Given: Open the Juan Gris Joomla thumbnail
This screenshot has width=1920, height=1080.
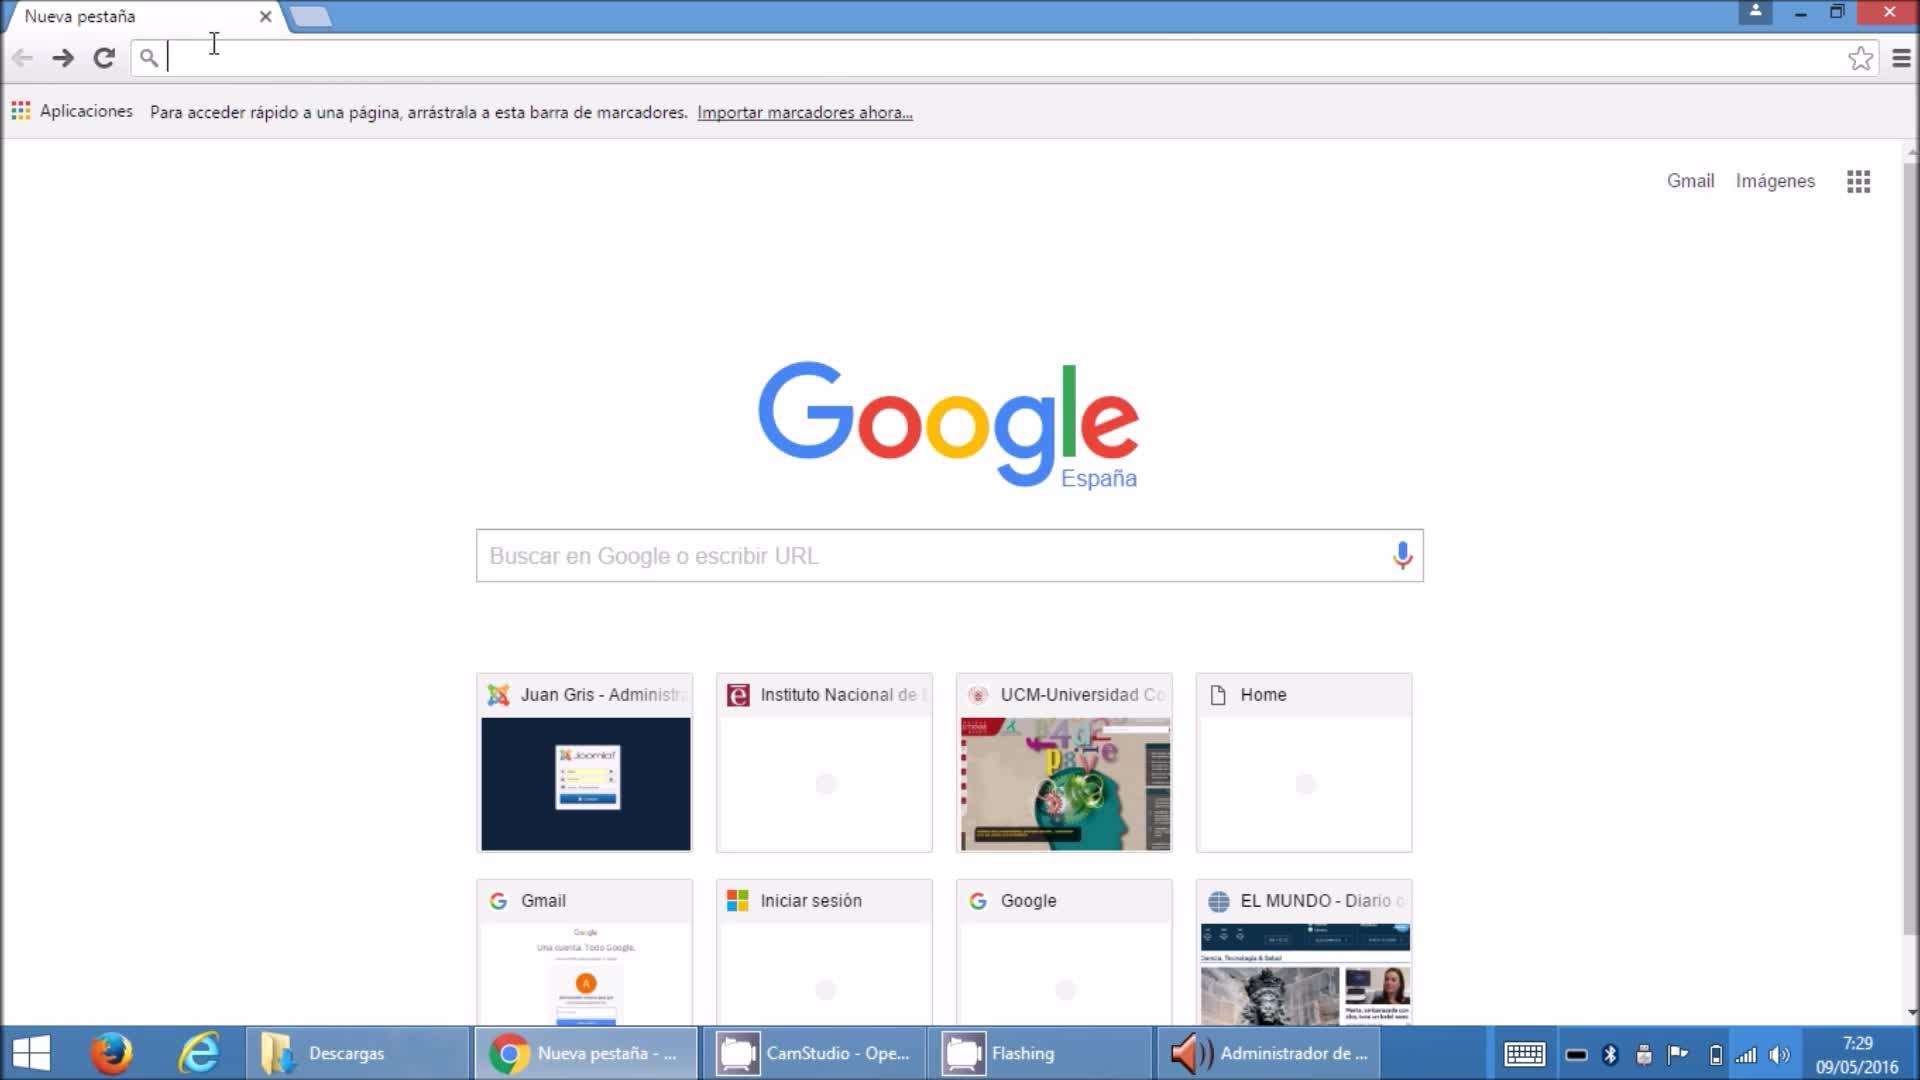Looking at the screenshot, I should click(x=585, y=783).
